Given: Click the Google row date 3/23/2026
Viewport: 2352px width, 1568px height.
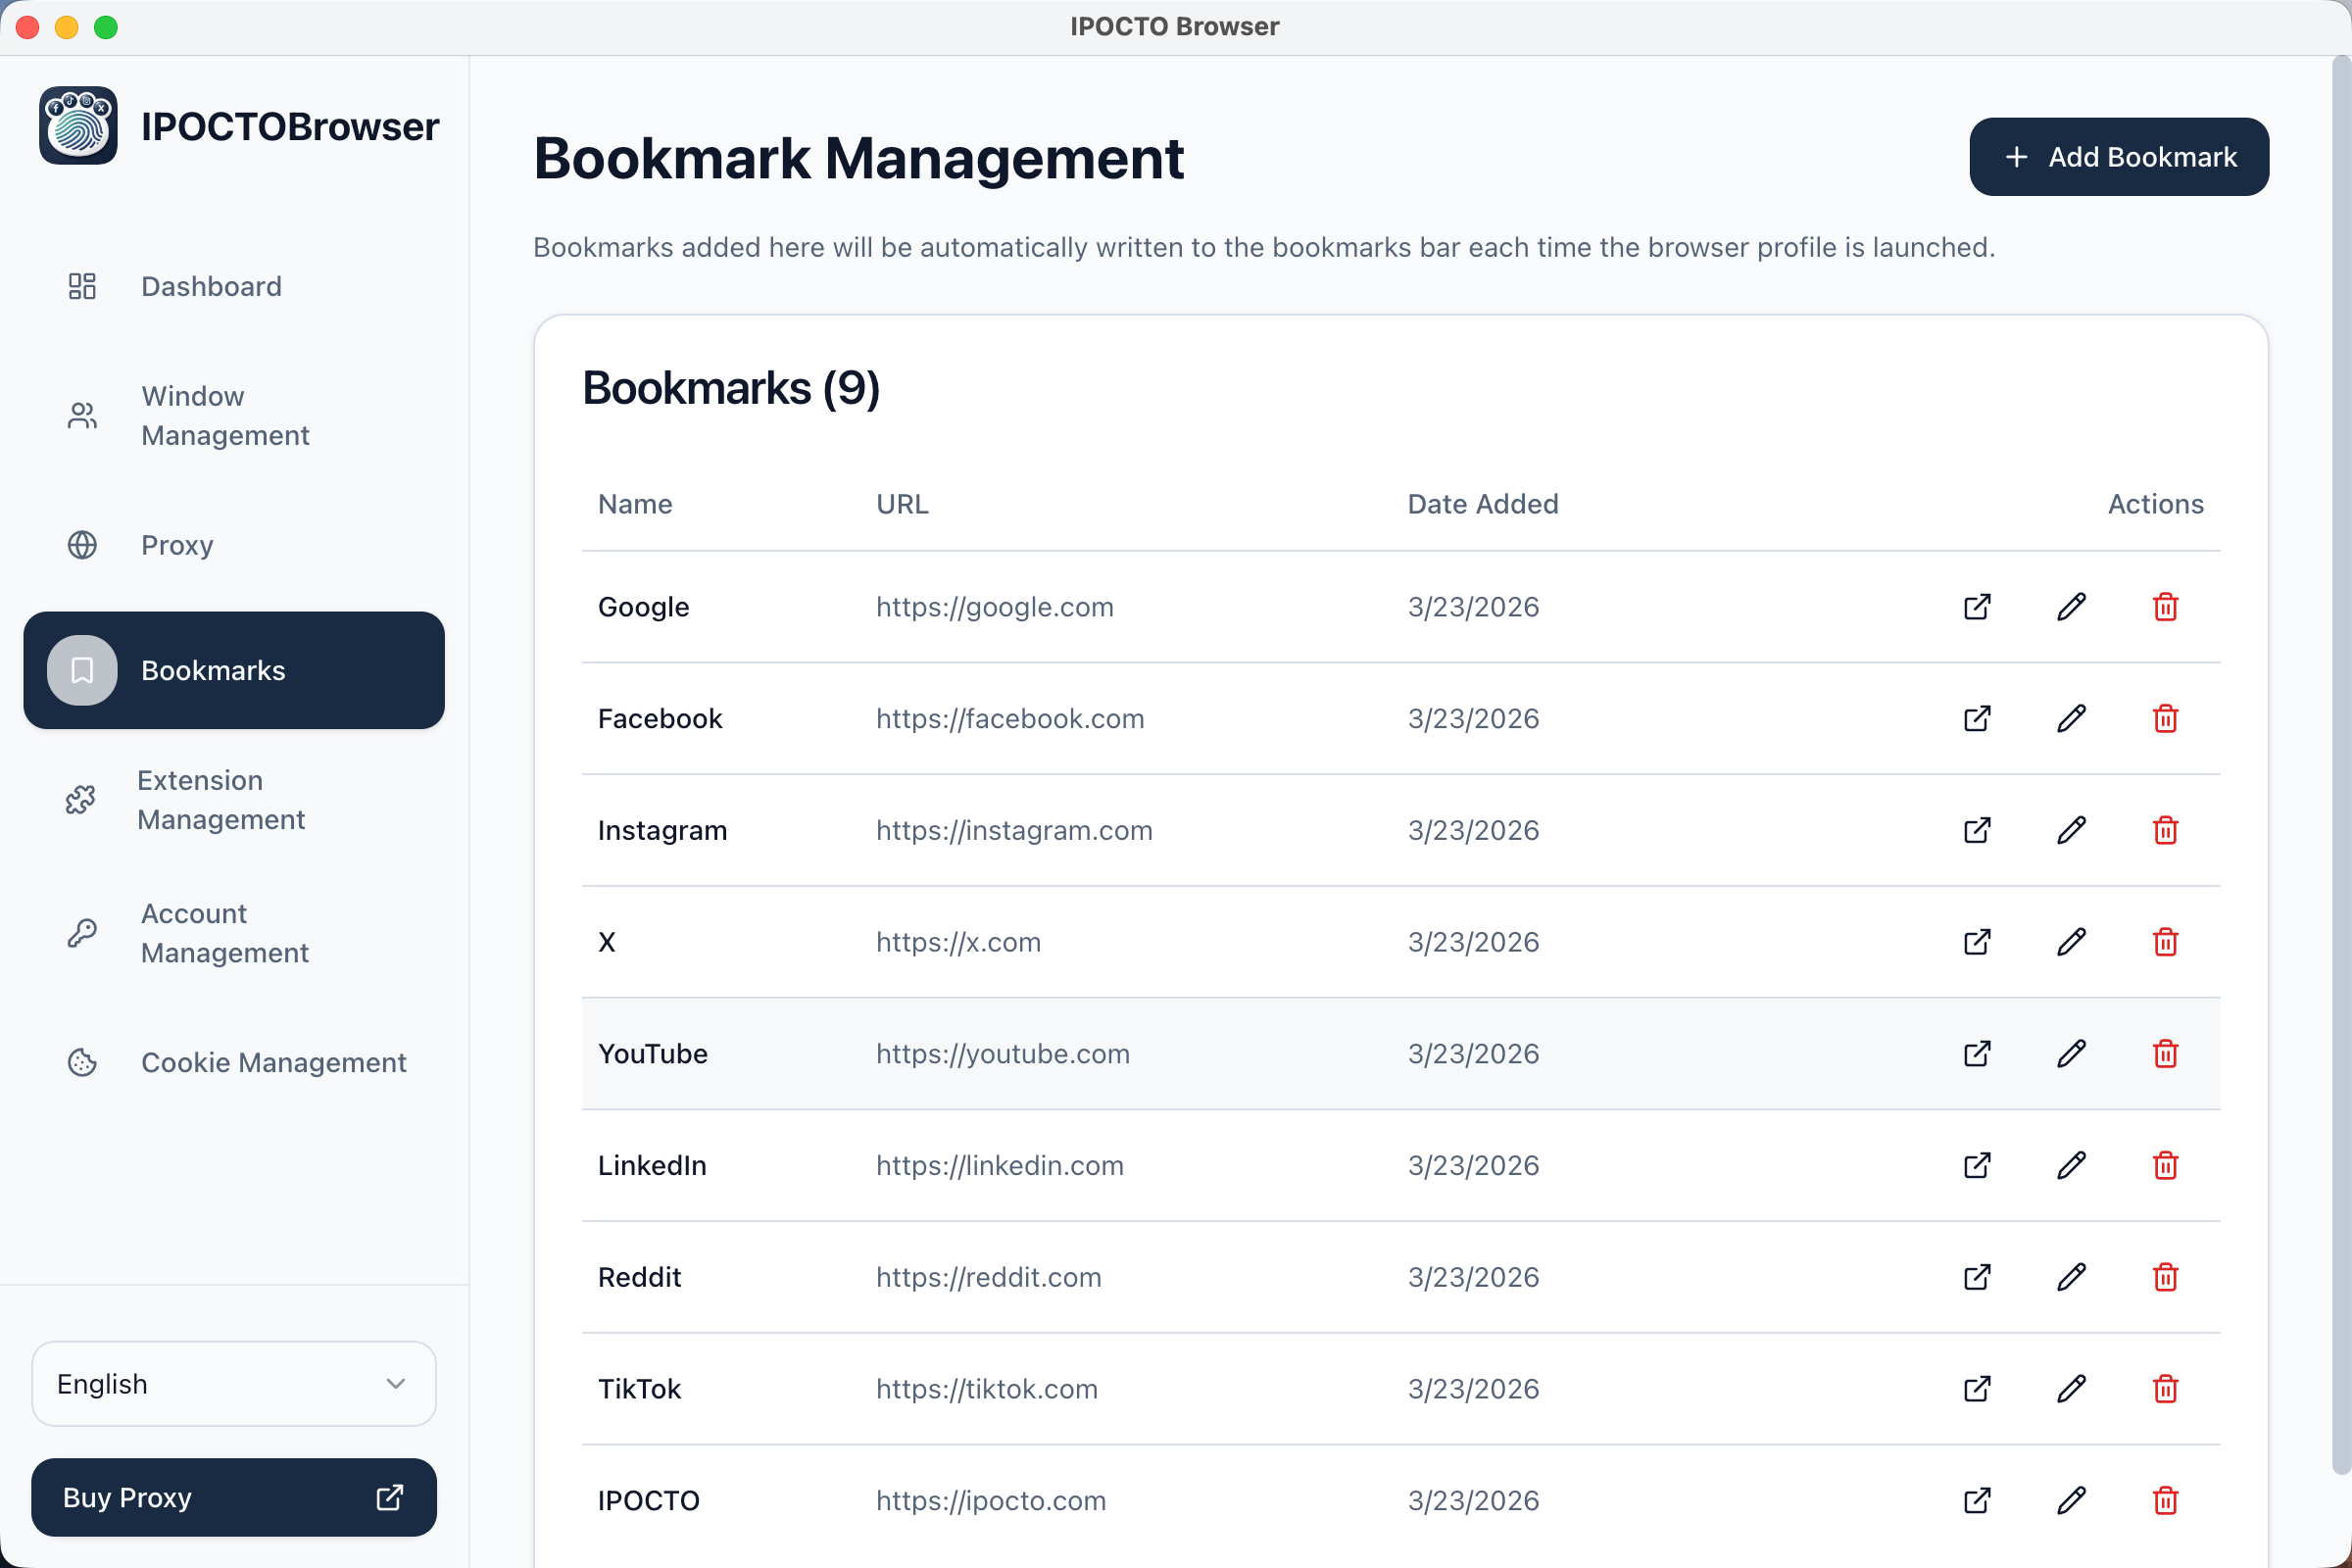Looking at the screenshot, I should click(1474, 607).
